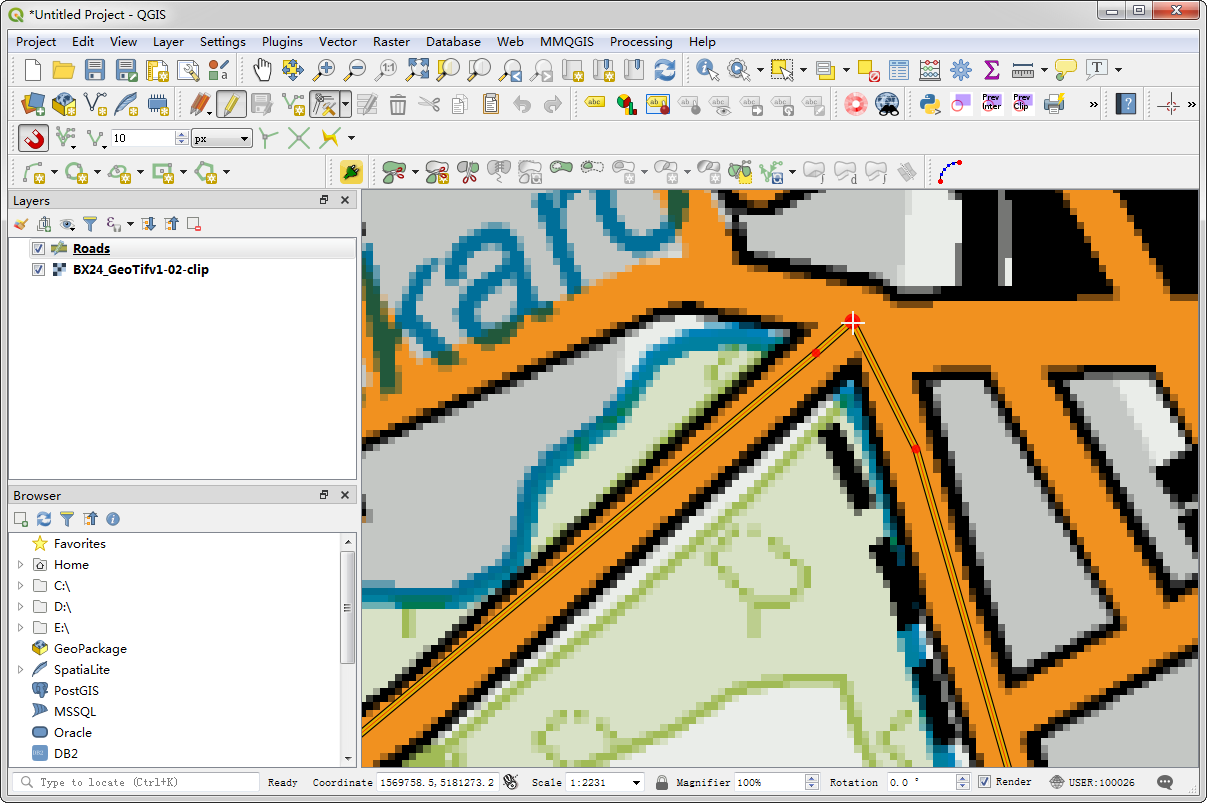Open the attribute table

pyautogui.click(x=899, y=70)
